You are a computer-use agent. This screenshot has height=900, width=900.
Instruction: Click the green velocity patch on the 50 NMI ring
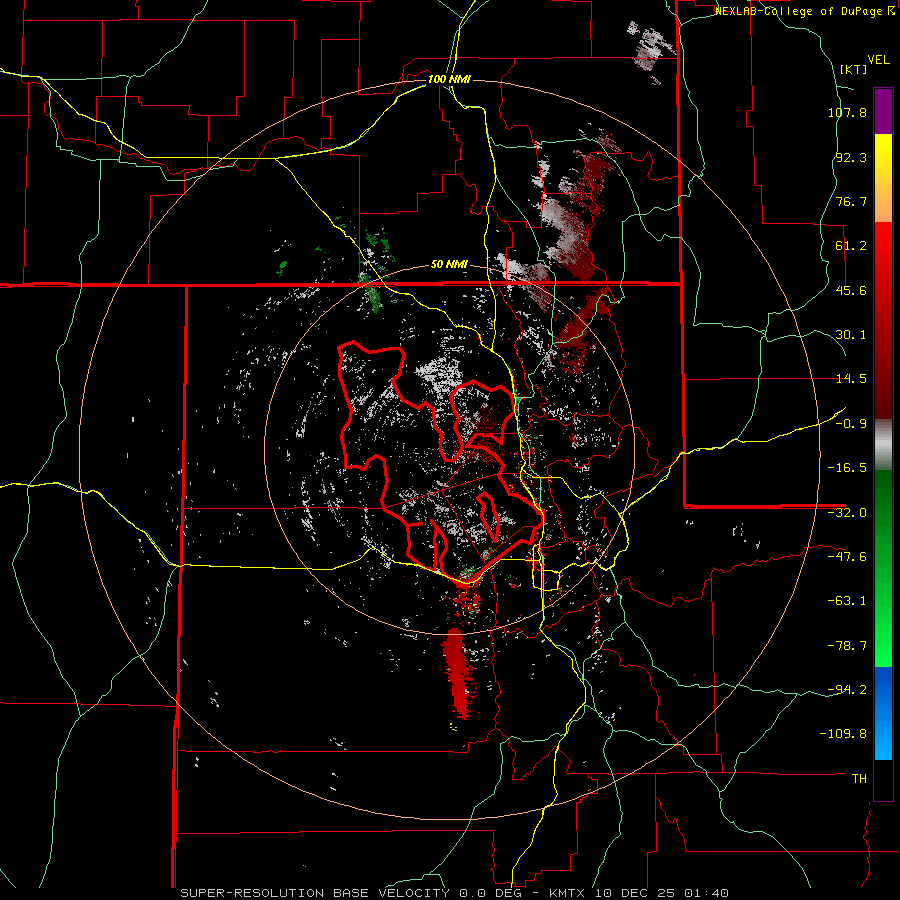point(372,292)
